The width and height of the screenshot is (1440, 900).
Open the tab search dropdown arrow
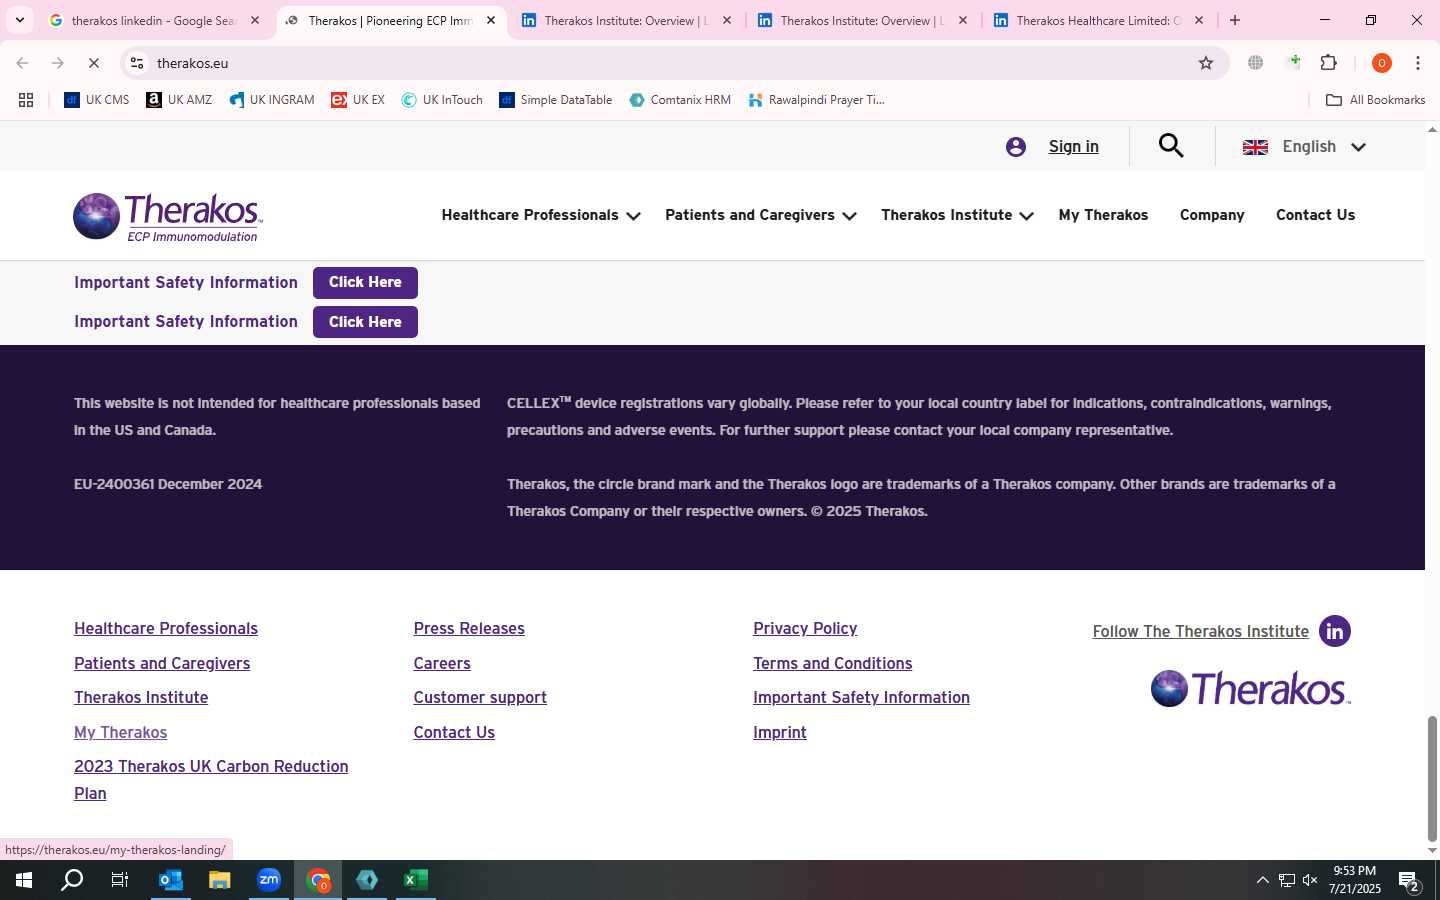tap(19, 20)
